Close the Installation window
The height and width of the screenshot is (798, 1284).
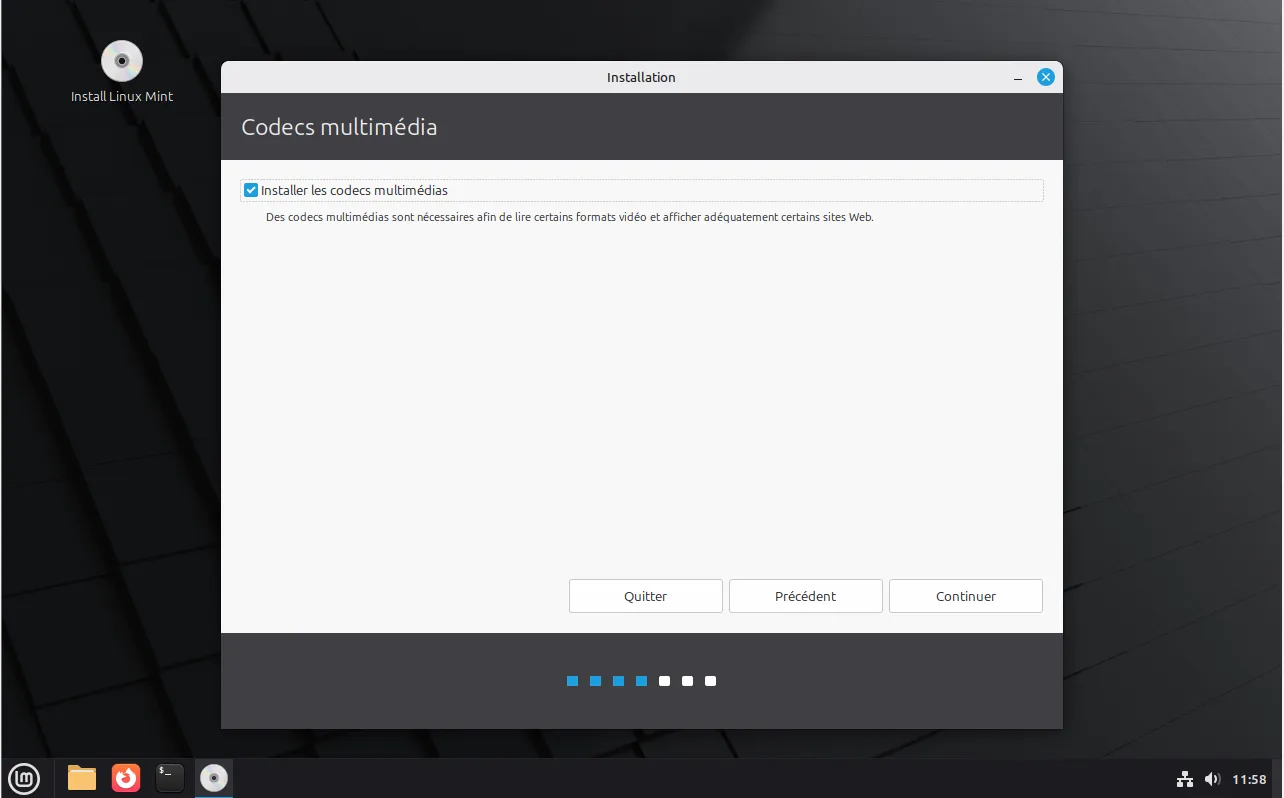(x=1045, y=77)
